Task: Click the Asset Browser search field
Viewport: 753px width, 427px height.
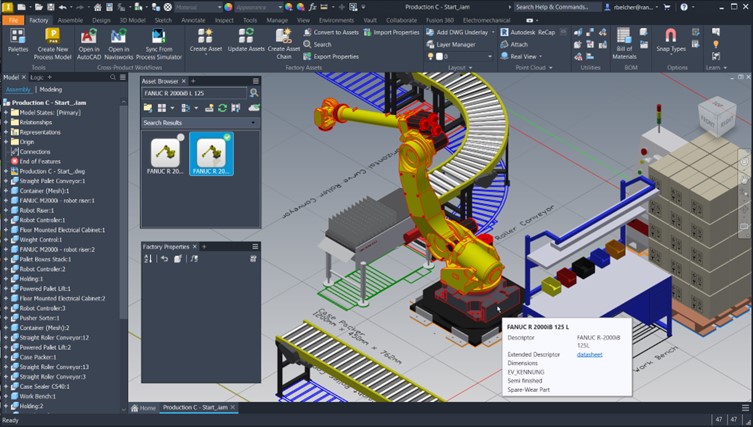Action: pos(194,93)
